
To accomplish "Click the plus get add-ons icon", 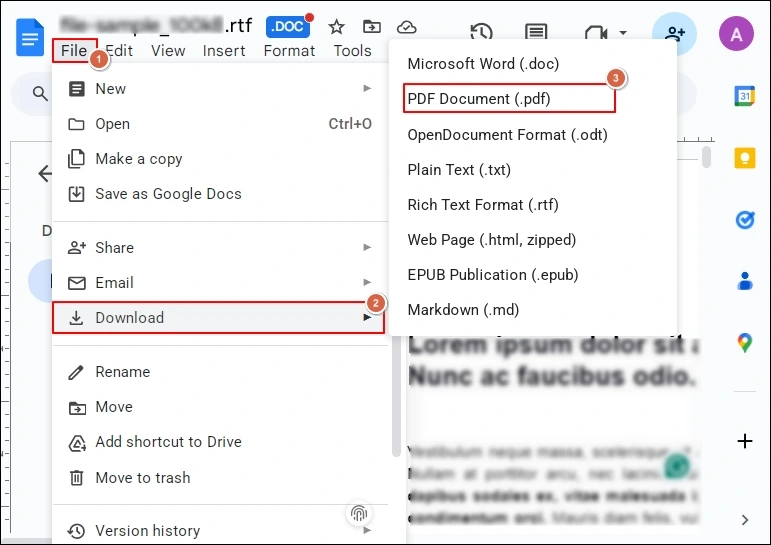I will (x=744, y=441).
